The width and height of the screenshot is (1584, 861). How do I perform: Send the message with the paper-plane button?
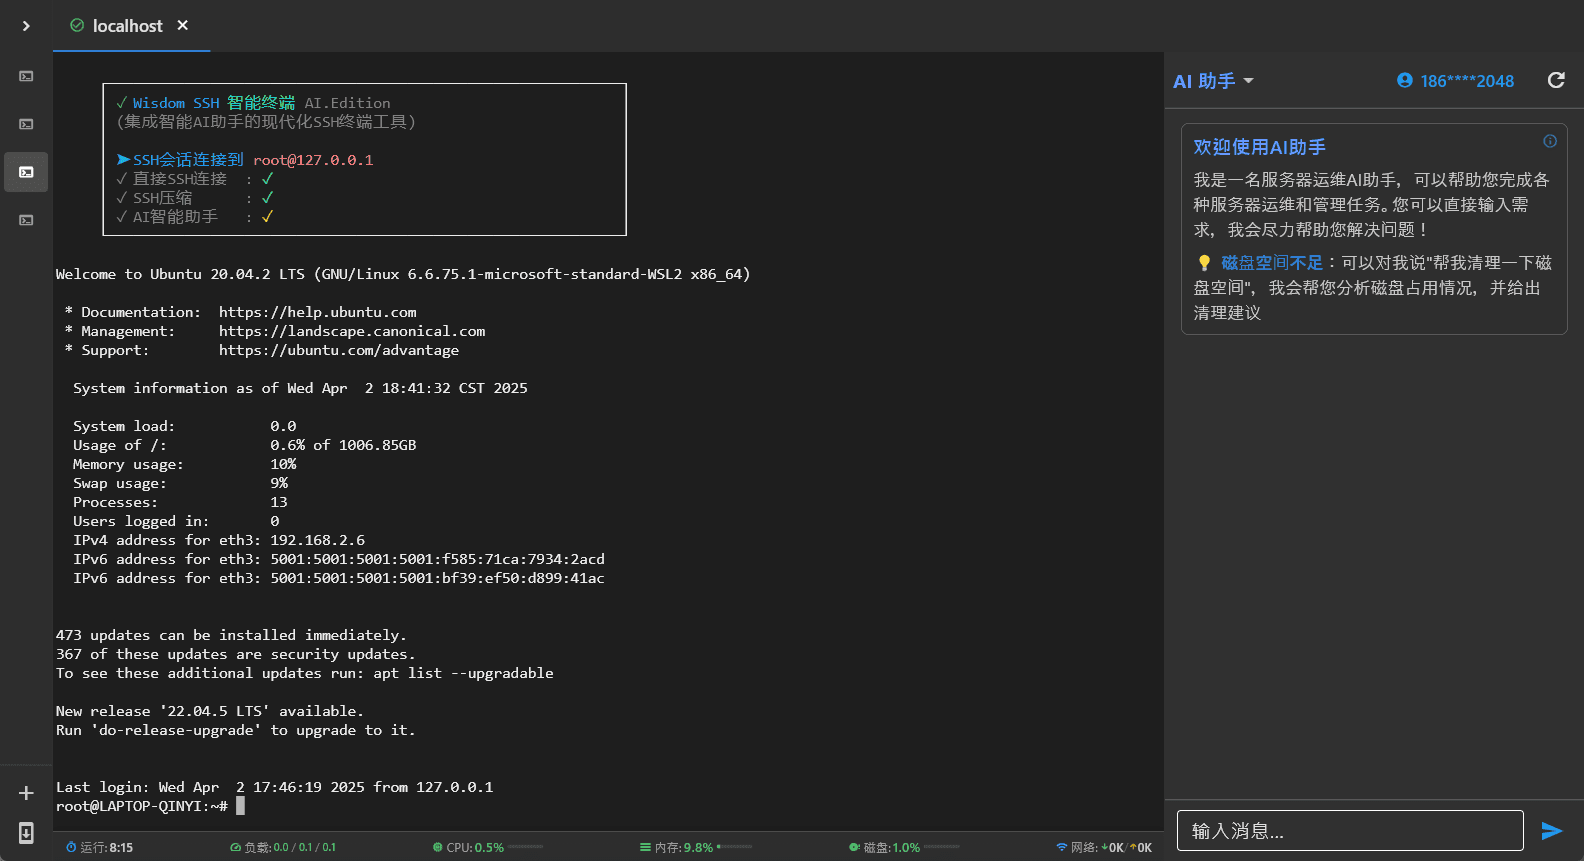1552,831
